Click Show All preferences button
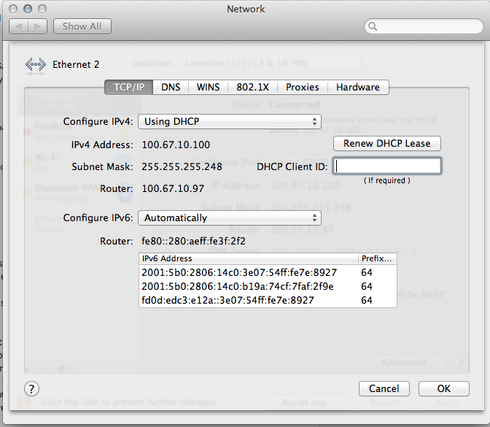490x427 pixels. point(82,26)
